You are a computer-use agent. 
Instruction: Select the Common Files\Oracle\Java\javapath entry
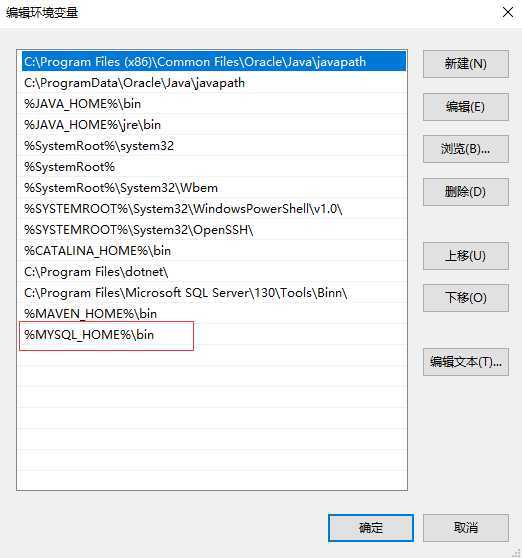pos(213,62)
